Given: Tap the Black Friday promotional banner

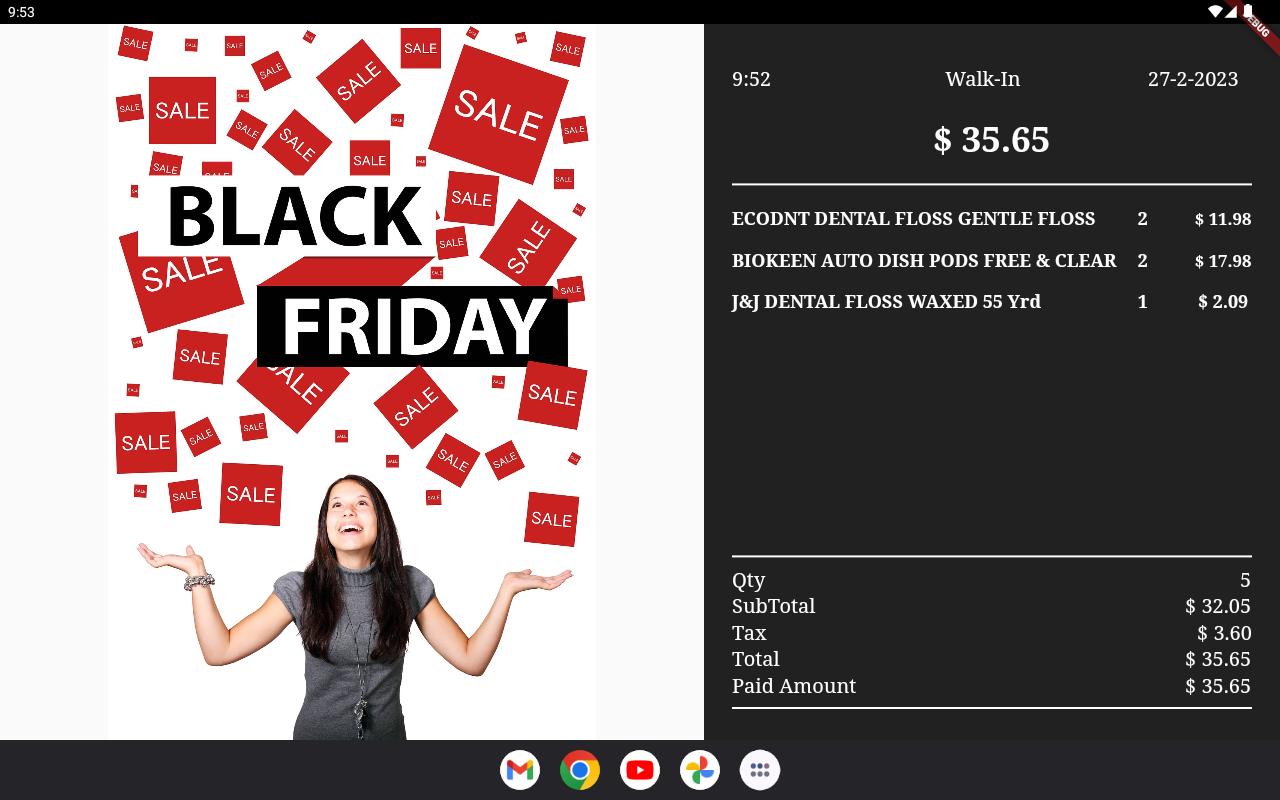Looking at the screenshot, I should (x=352, y=382).
